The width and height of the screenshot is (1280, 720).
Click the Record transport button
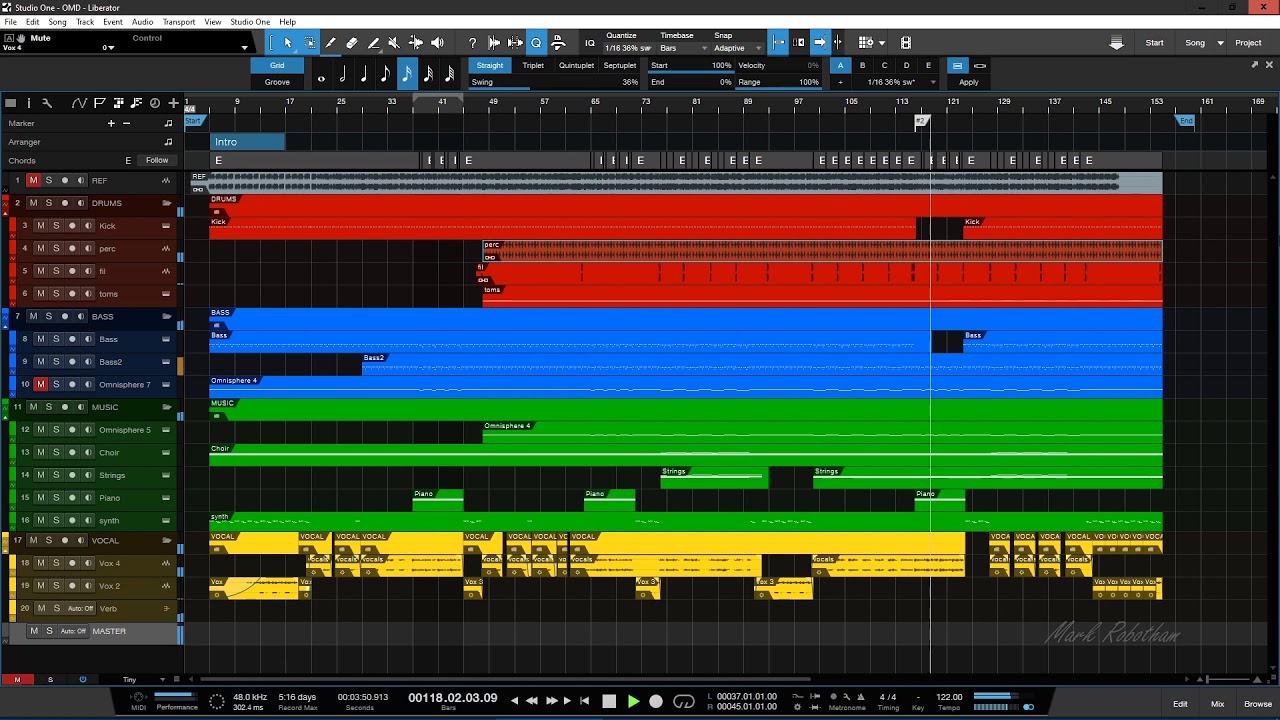[656, 702]
